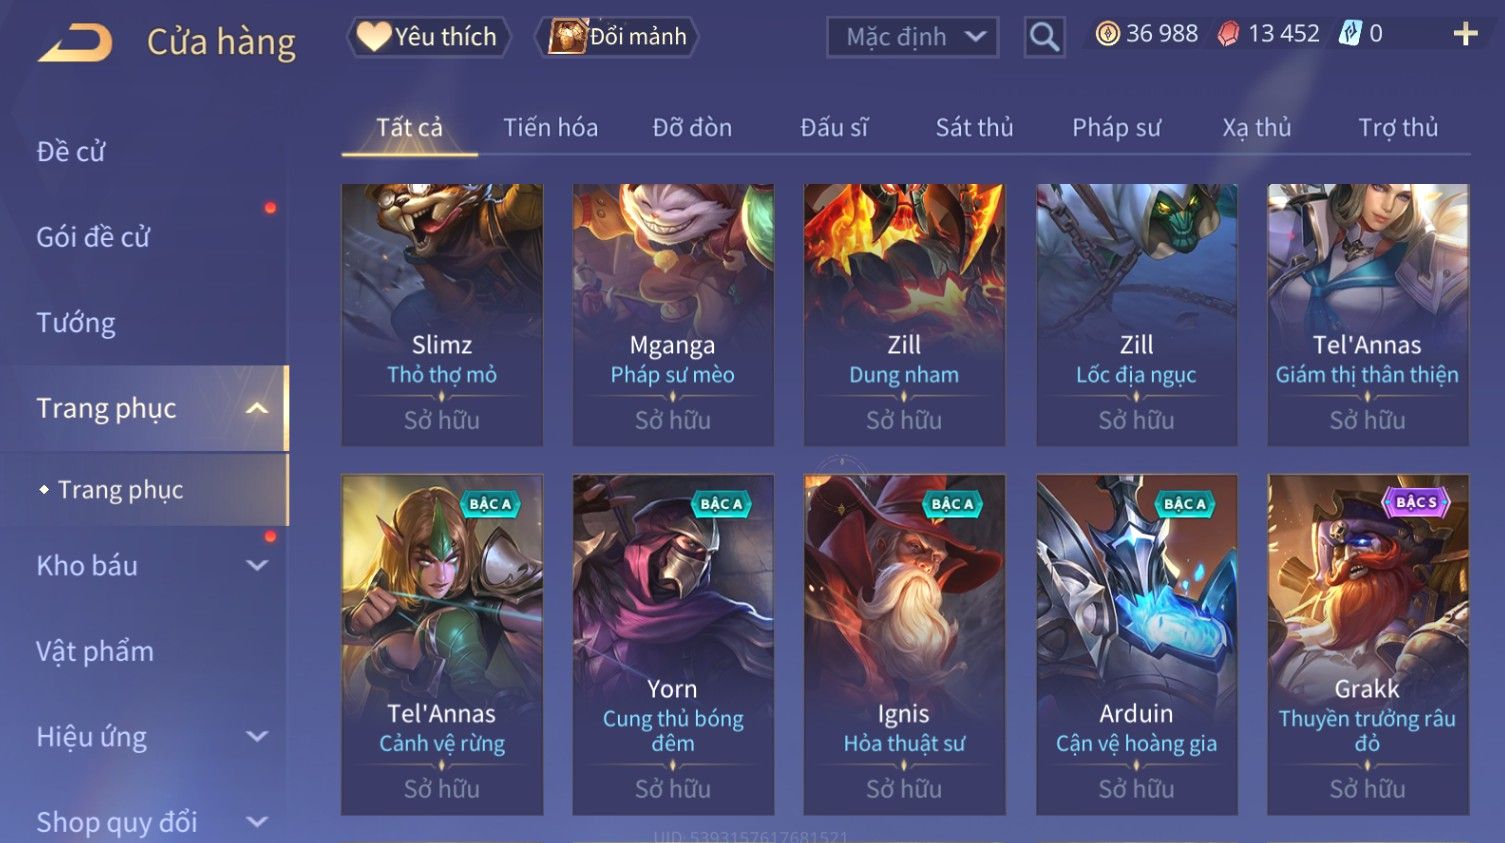Open the Mặc định sort dropdown
The width and height of the screenshot is (1505, 843).
[x=912, y=37]
